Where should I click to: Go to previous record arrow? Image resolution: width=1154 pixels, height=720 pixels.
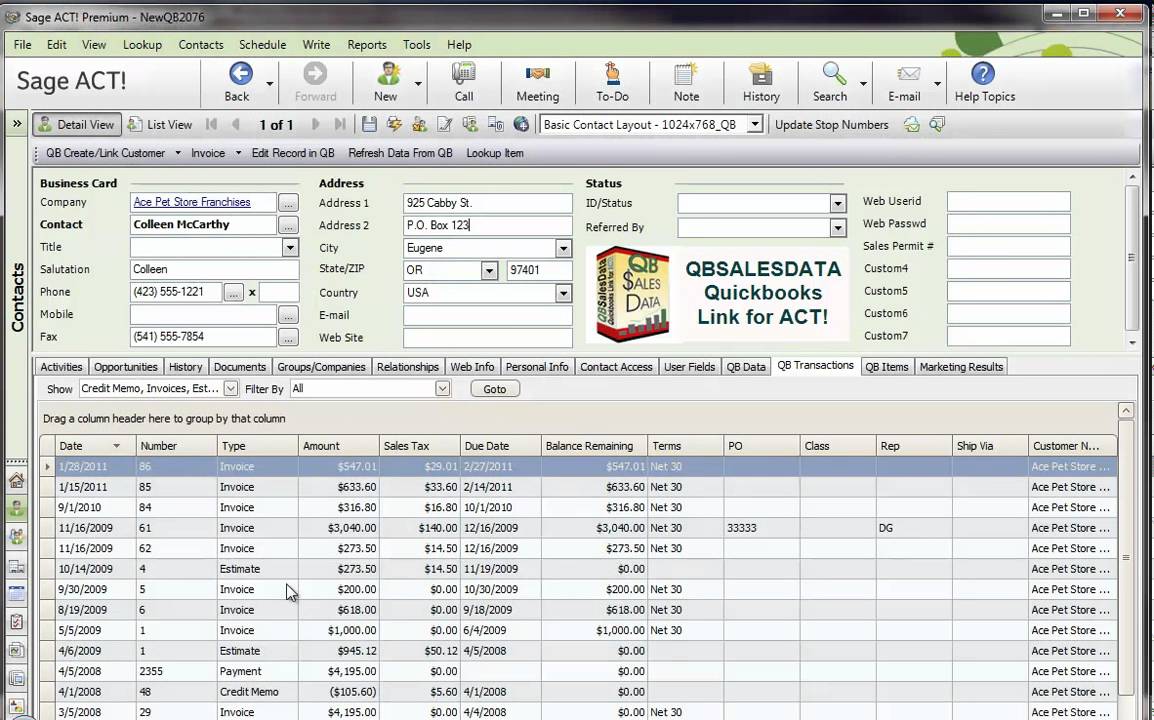click(236, 124)
